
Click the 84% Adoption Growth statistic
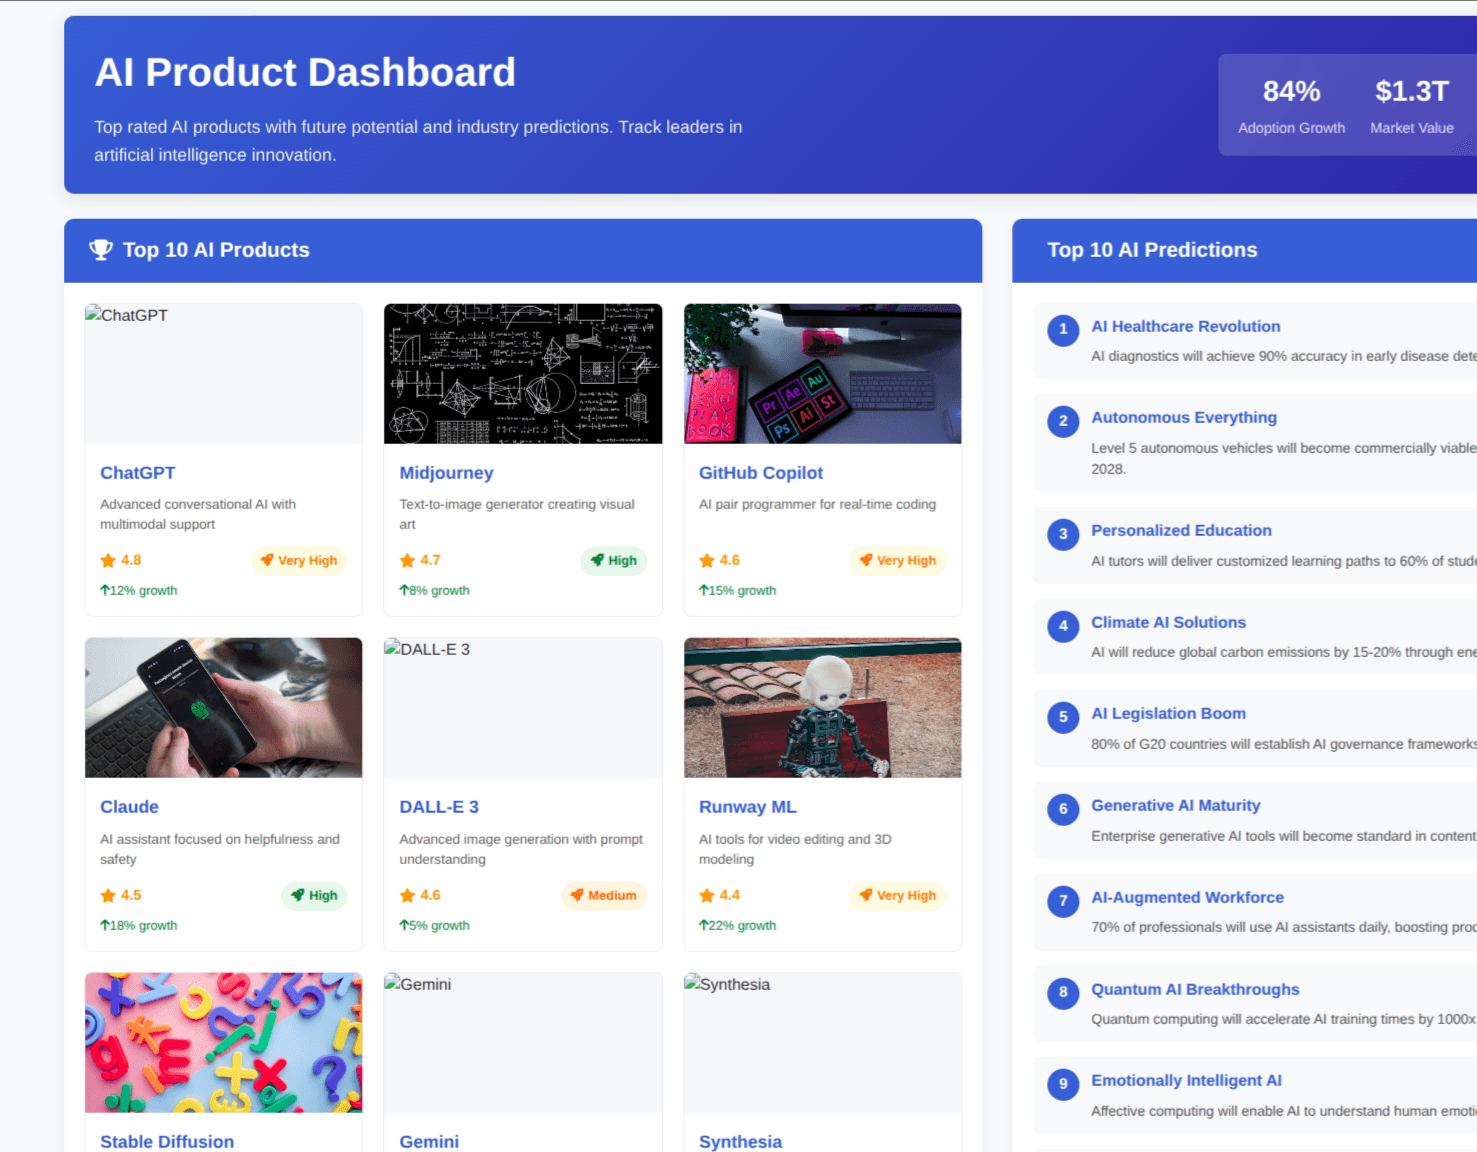point(1291,106)
